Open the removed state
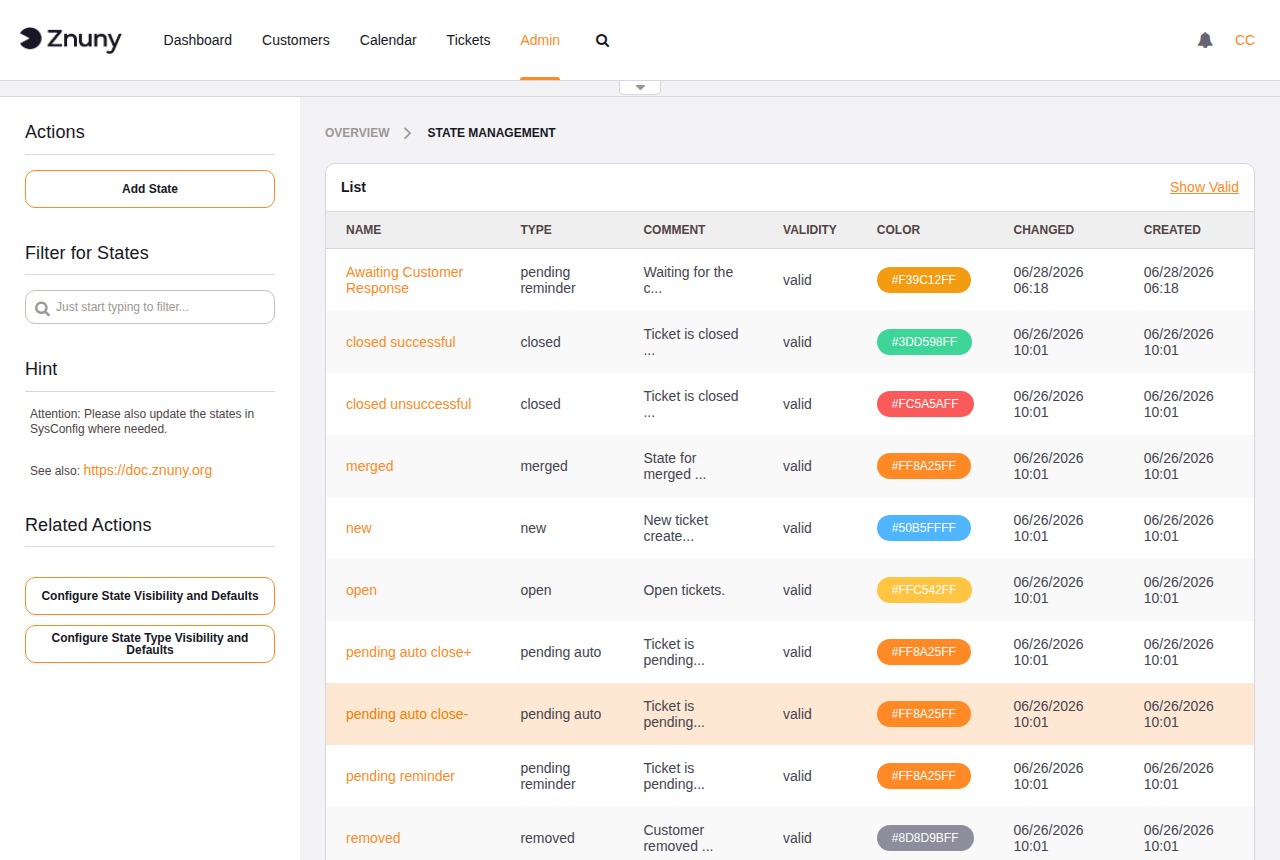 373,838
